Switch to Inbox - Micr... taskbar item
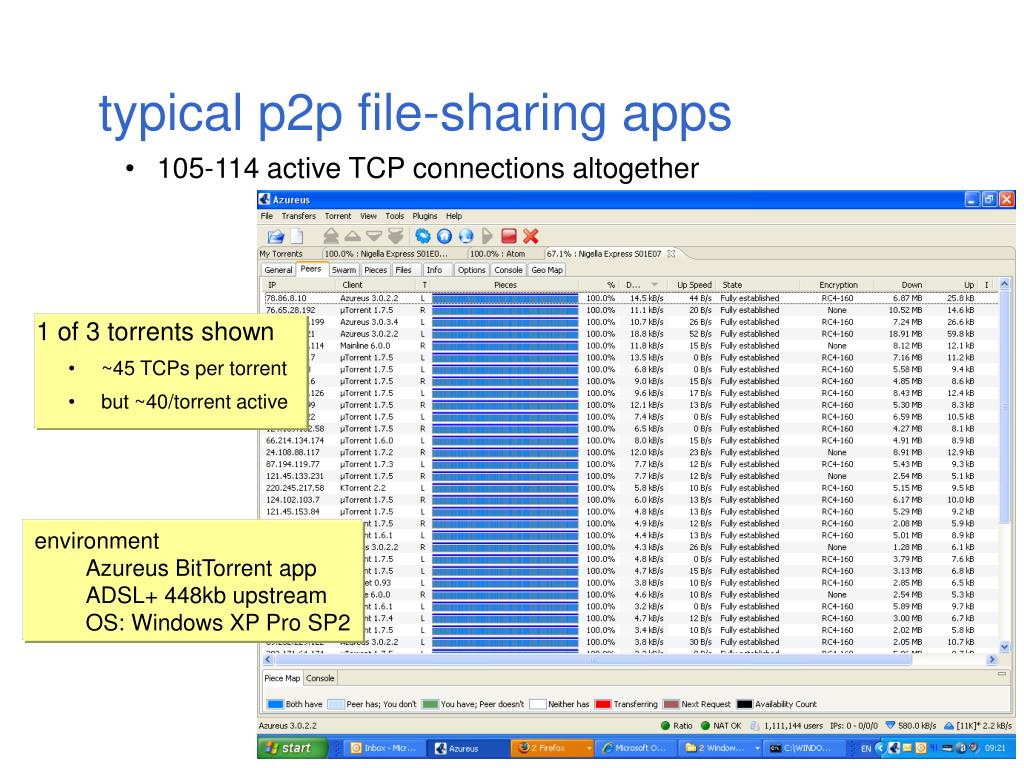Image resolution: width=1024 pixels, height=768 pixels. point(384,748)
